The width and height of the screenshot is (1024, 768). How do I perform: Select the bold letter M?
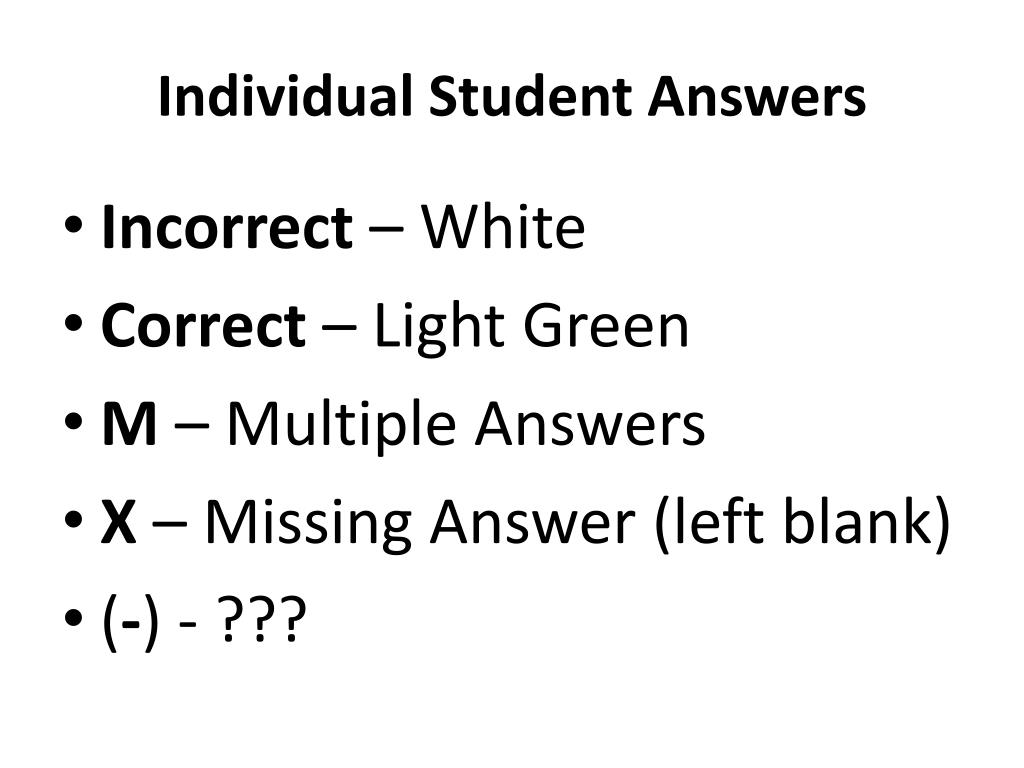129,424
